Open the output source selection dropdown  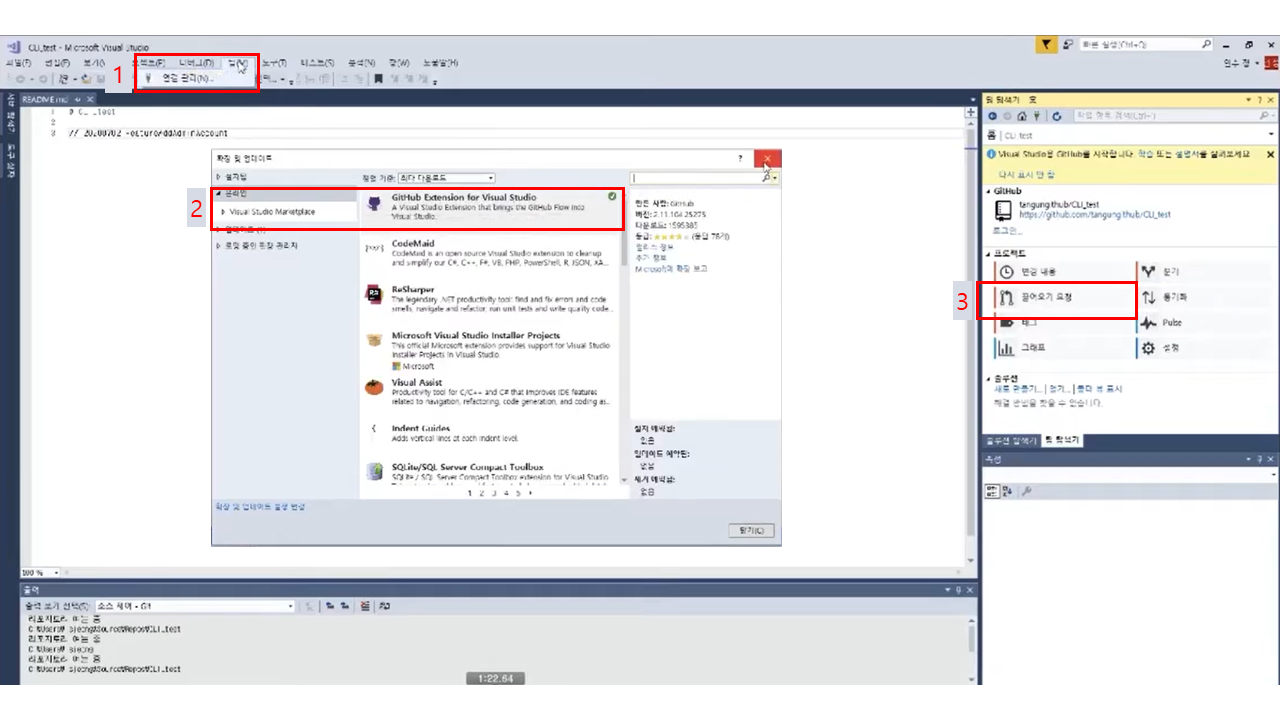pos(195,606)
